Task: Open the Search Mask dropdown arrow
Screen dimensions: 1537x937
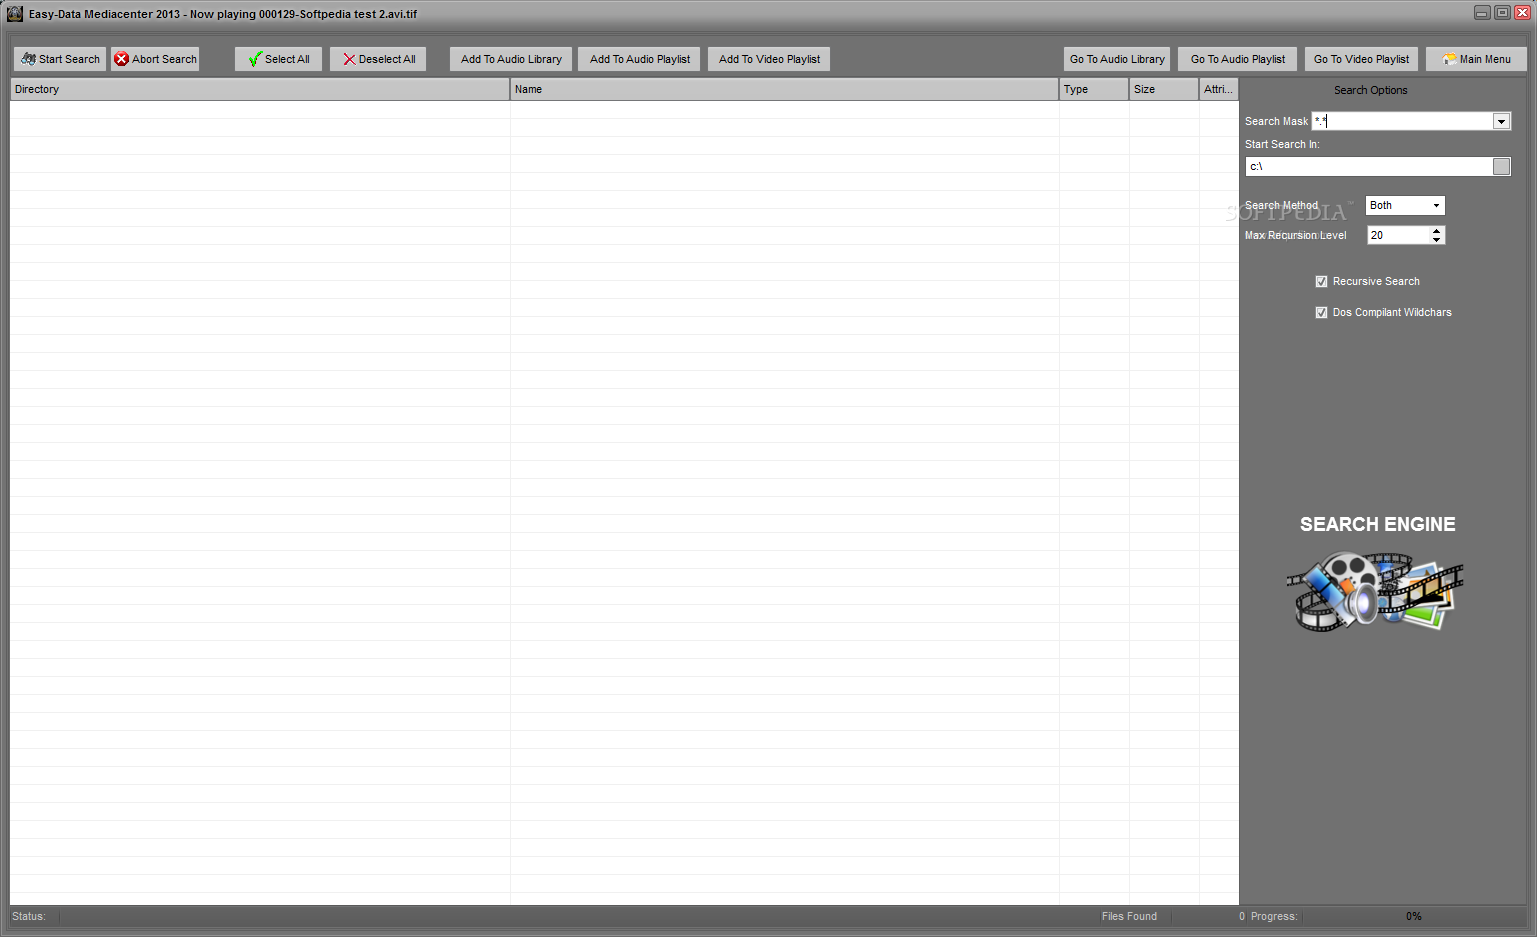Action: click(1501, 121)
